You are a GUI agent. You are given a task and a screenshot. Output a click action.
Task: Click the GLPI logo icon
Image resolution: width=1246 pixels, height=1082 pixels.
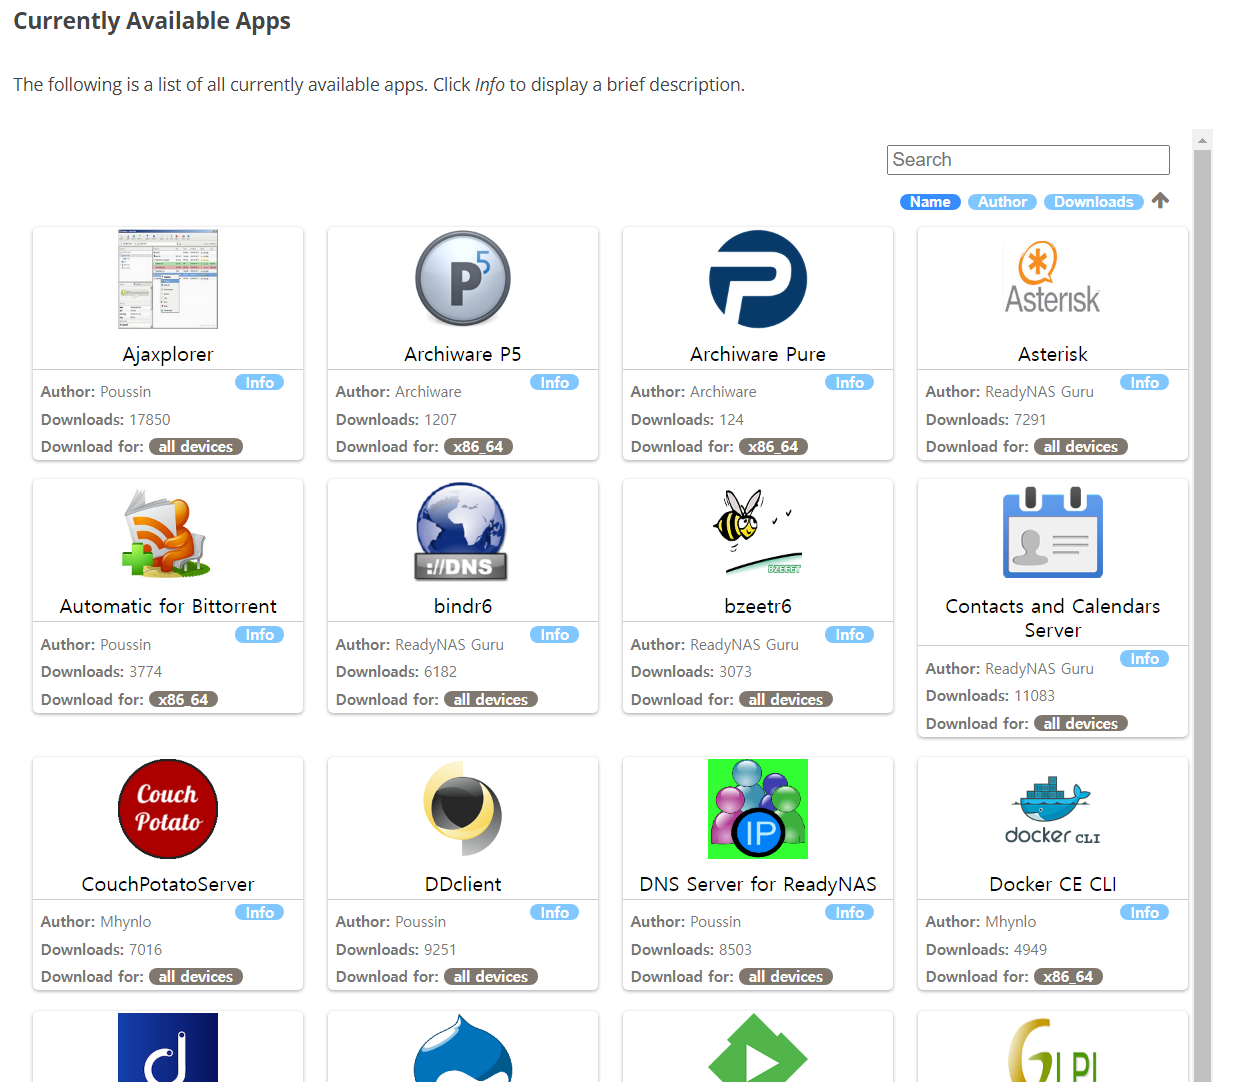tap(1053, 1050)
